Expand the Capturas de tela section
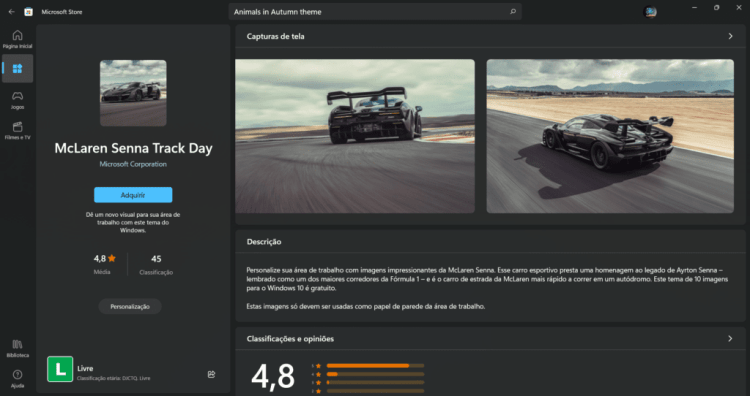 pos(730,36)
